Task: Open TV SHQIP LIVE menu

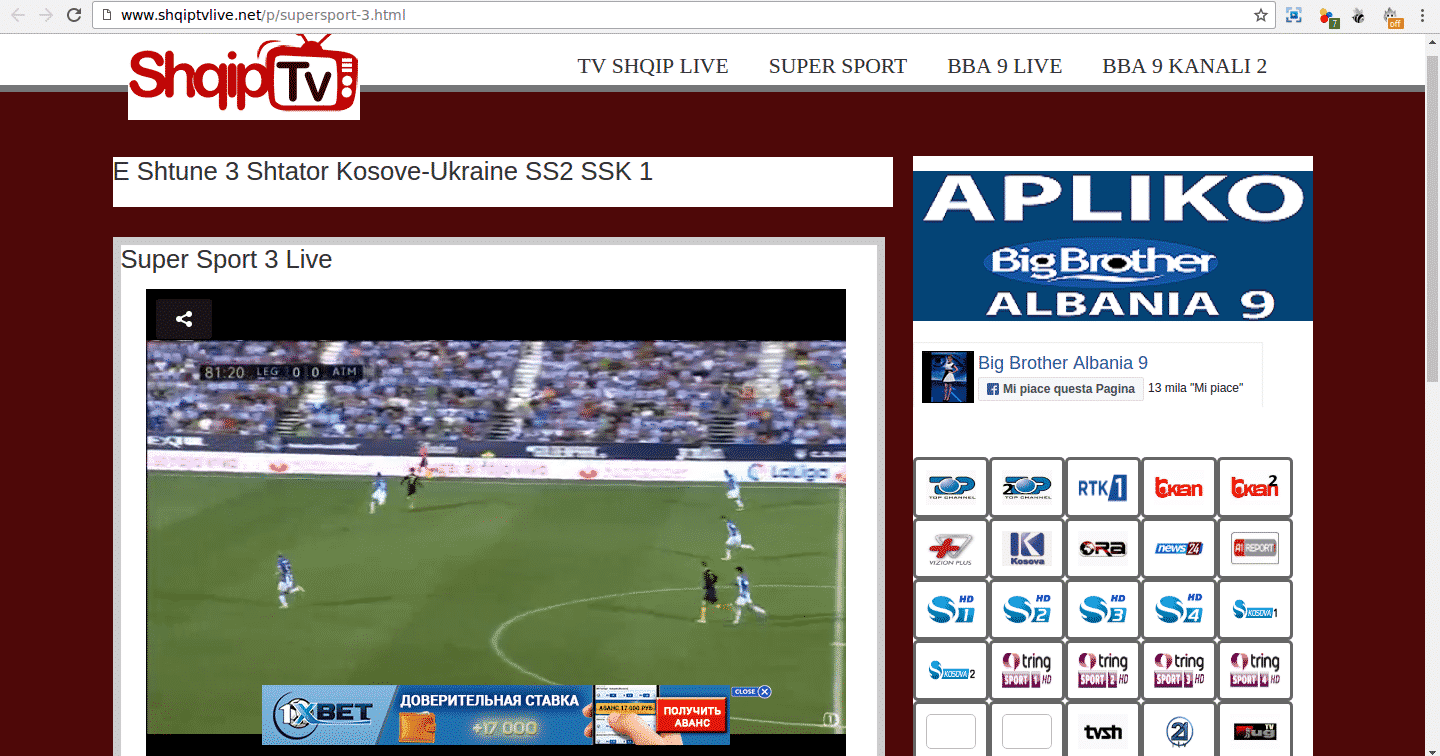Action: 653,66
